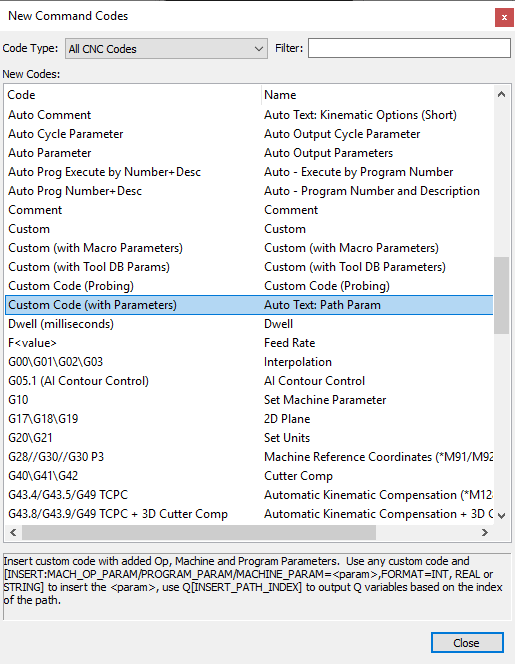Screen dimensions: 515x664
Task: Select the G10 Set Machine Parameter row
Action: 249,400
